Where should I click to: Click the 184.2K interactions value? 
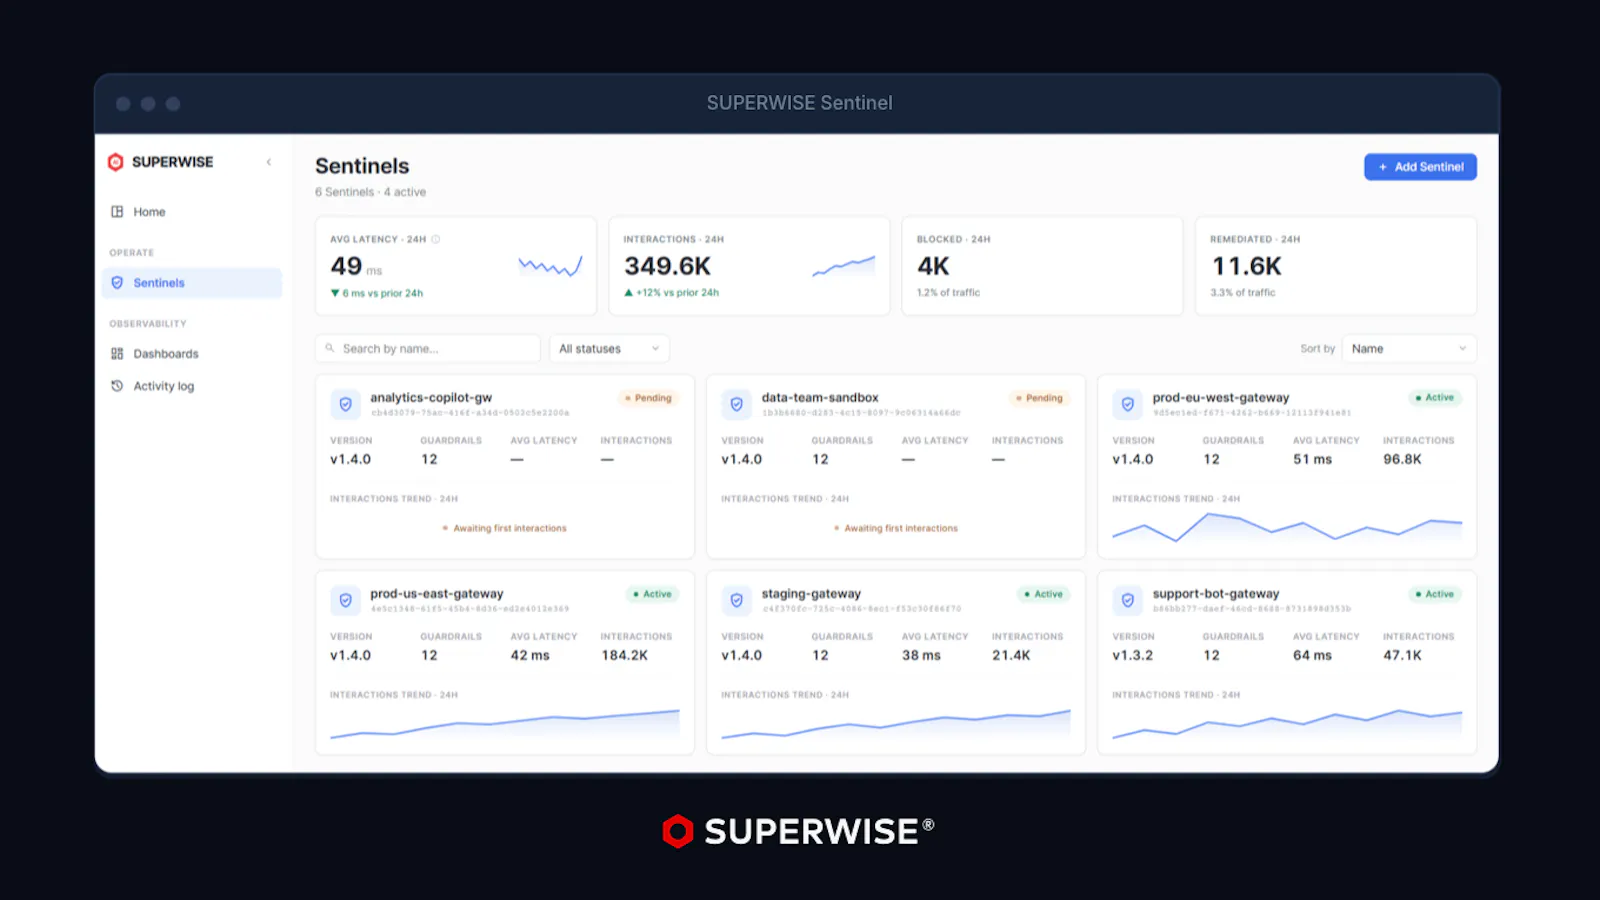625,655
